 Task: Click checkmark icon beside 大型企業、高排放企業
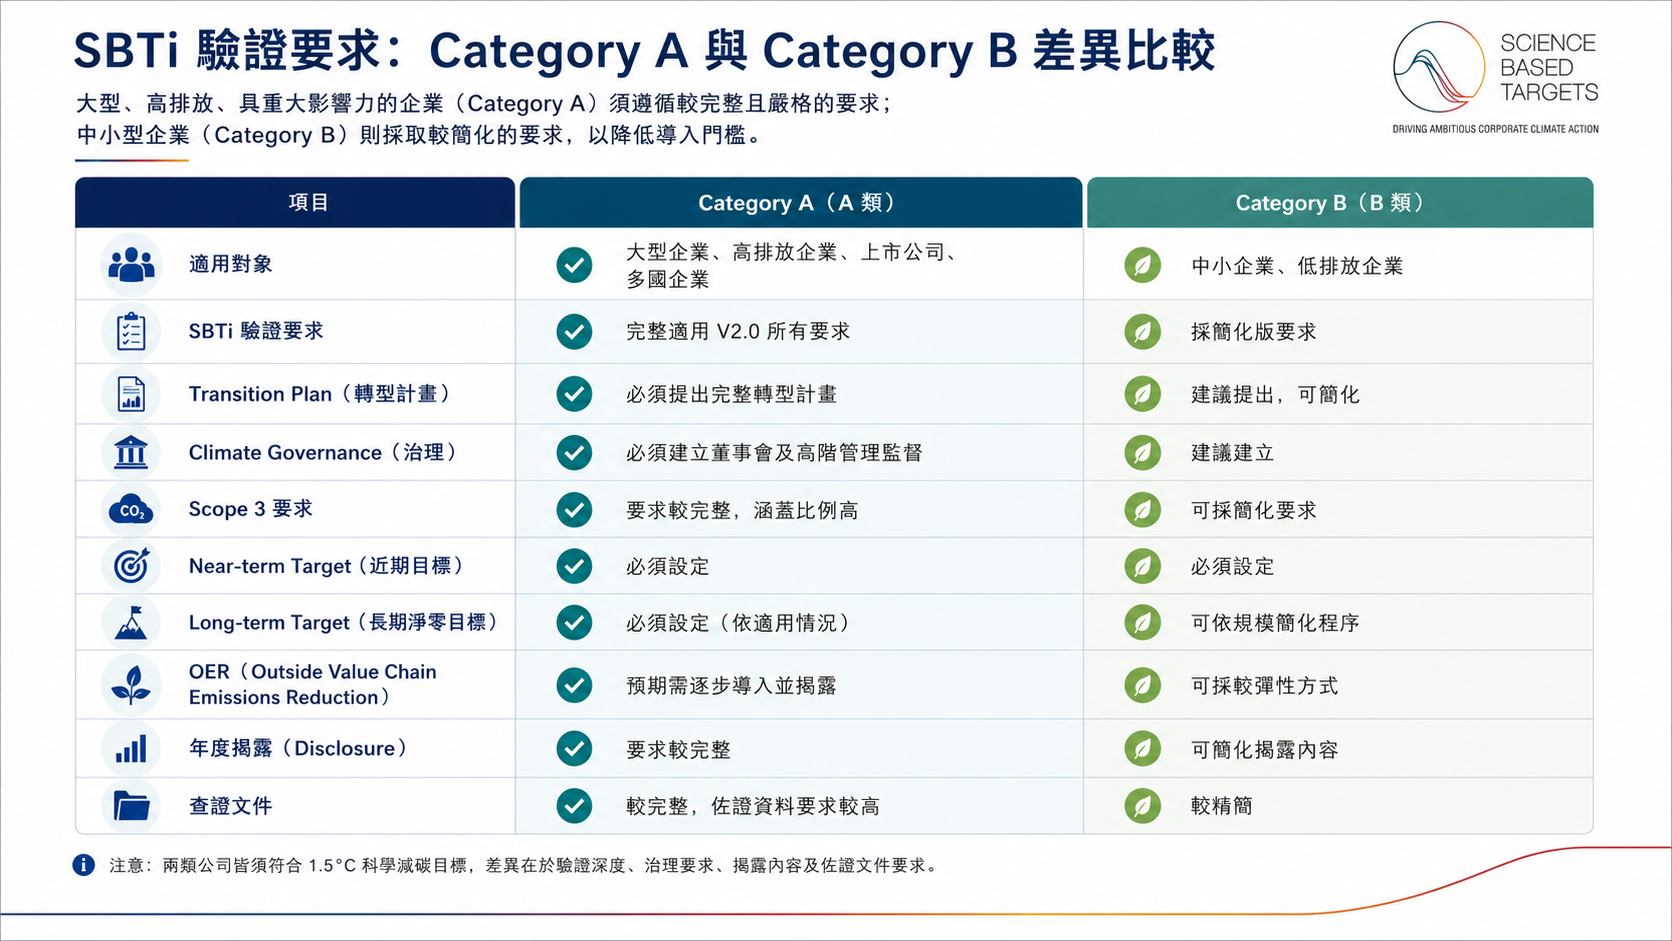[x=574, y=265]
